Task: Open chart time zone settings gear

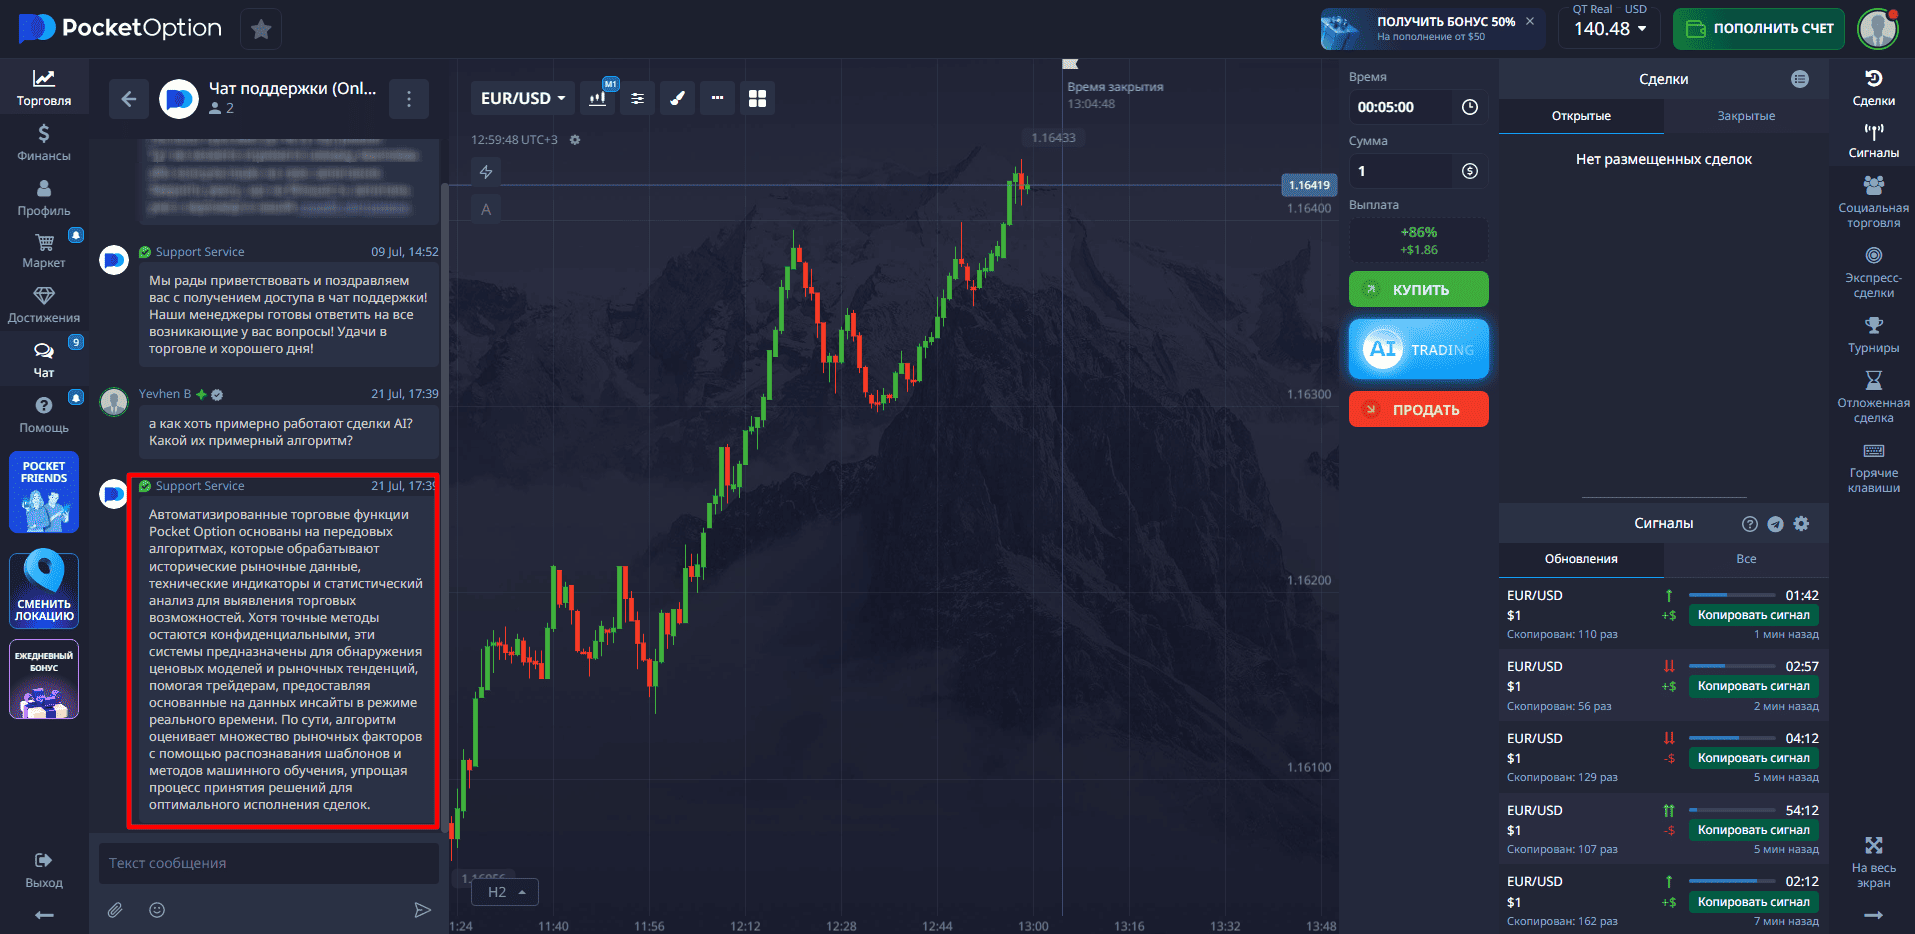Action: tap(575, 140)
